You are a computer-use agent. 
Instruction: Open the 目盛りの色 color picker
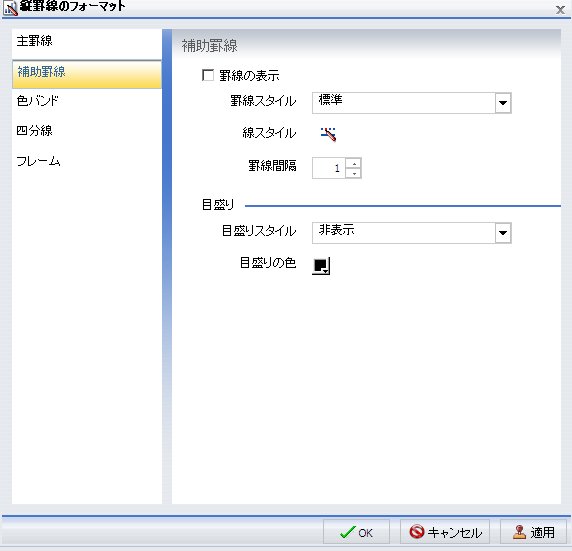[321, 265]
